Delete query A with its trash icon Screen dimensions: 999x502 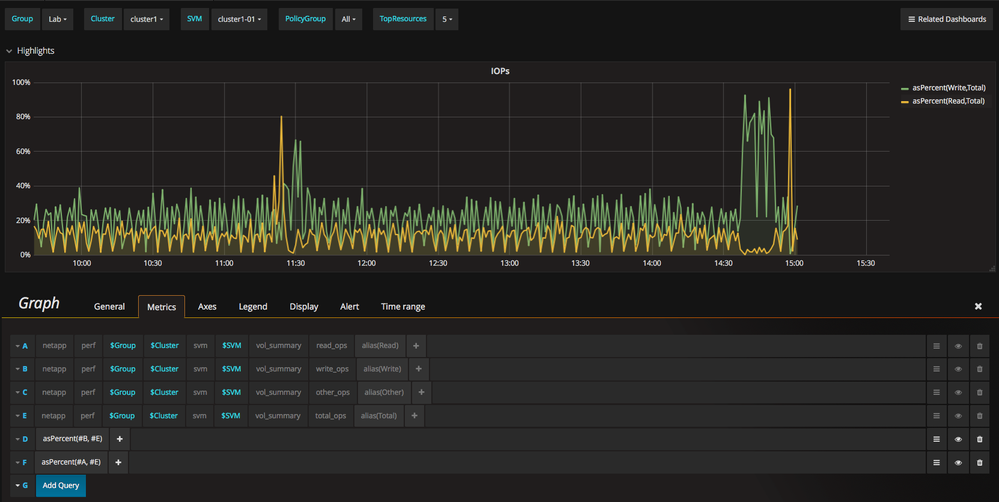click(x=979, y=346)
